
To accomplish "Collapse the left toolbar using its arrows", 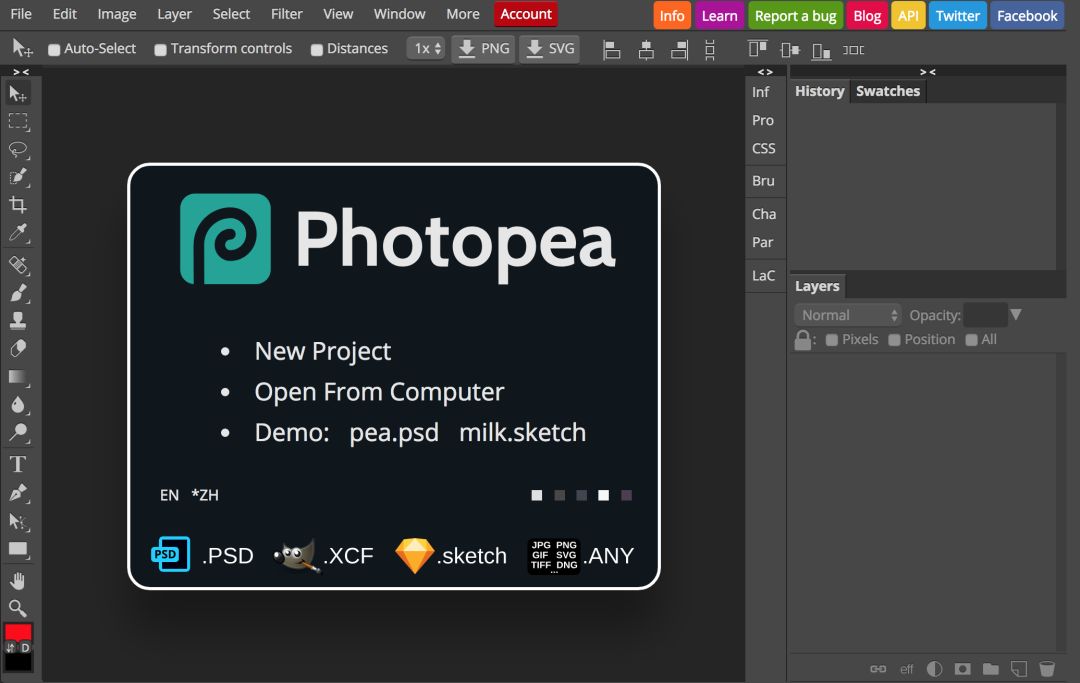I will pos(21,72).
